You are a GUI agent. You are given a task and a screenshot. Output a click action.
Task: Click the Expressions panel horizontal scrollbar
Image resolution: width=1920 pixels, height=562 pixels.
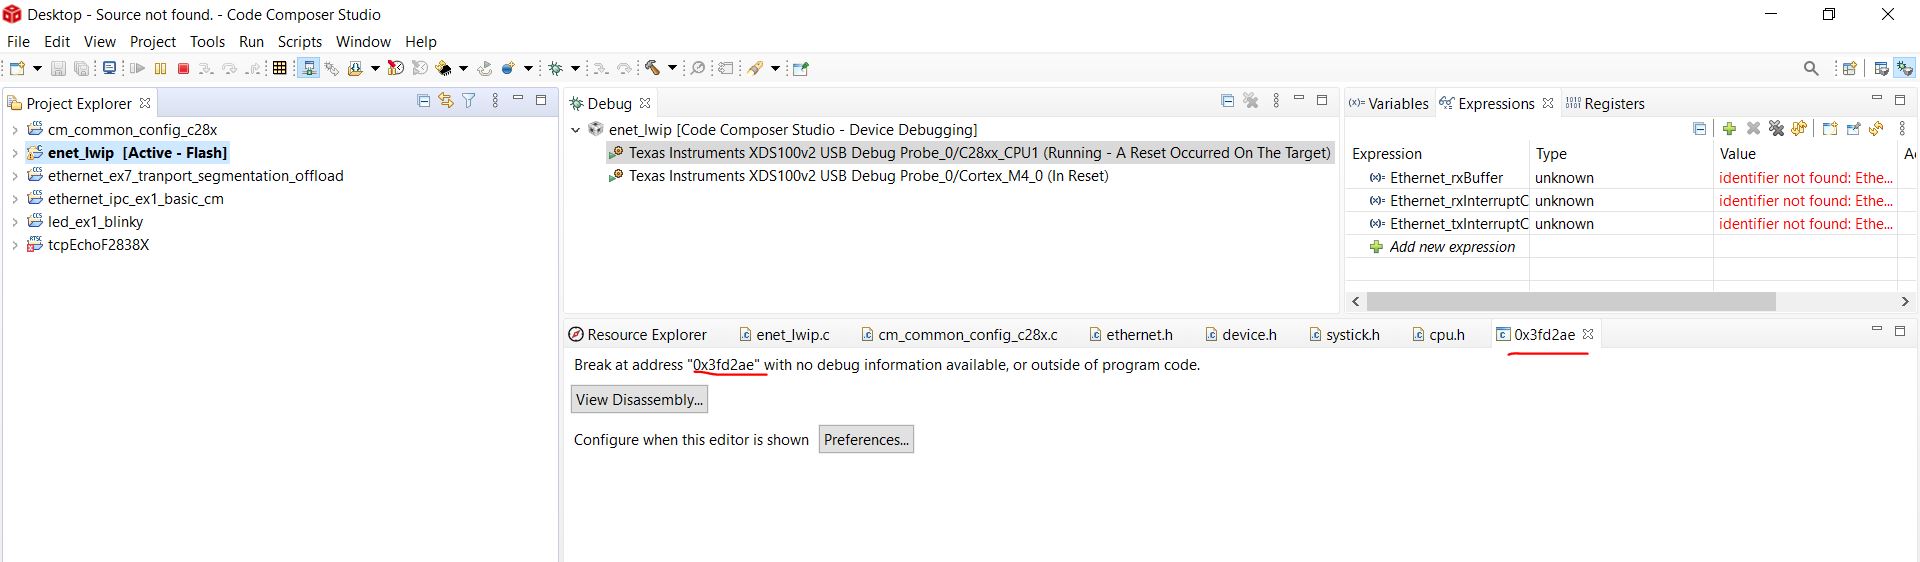tap(1570, 301)
